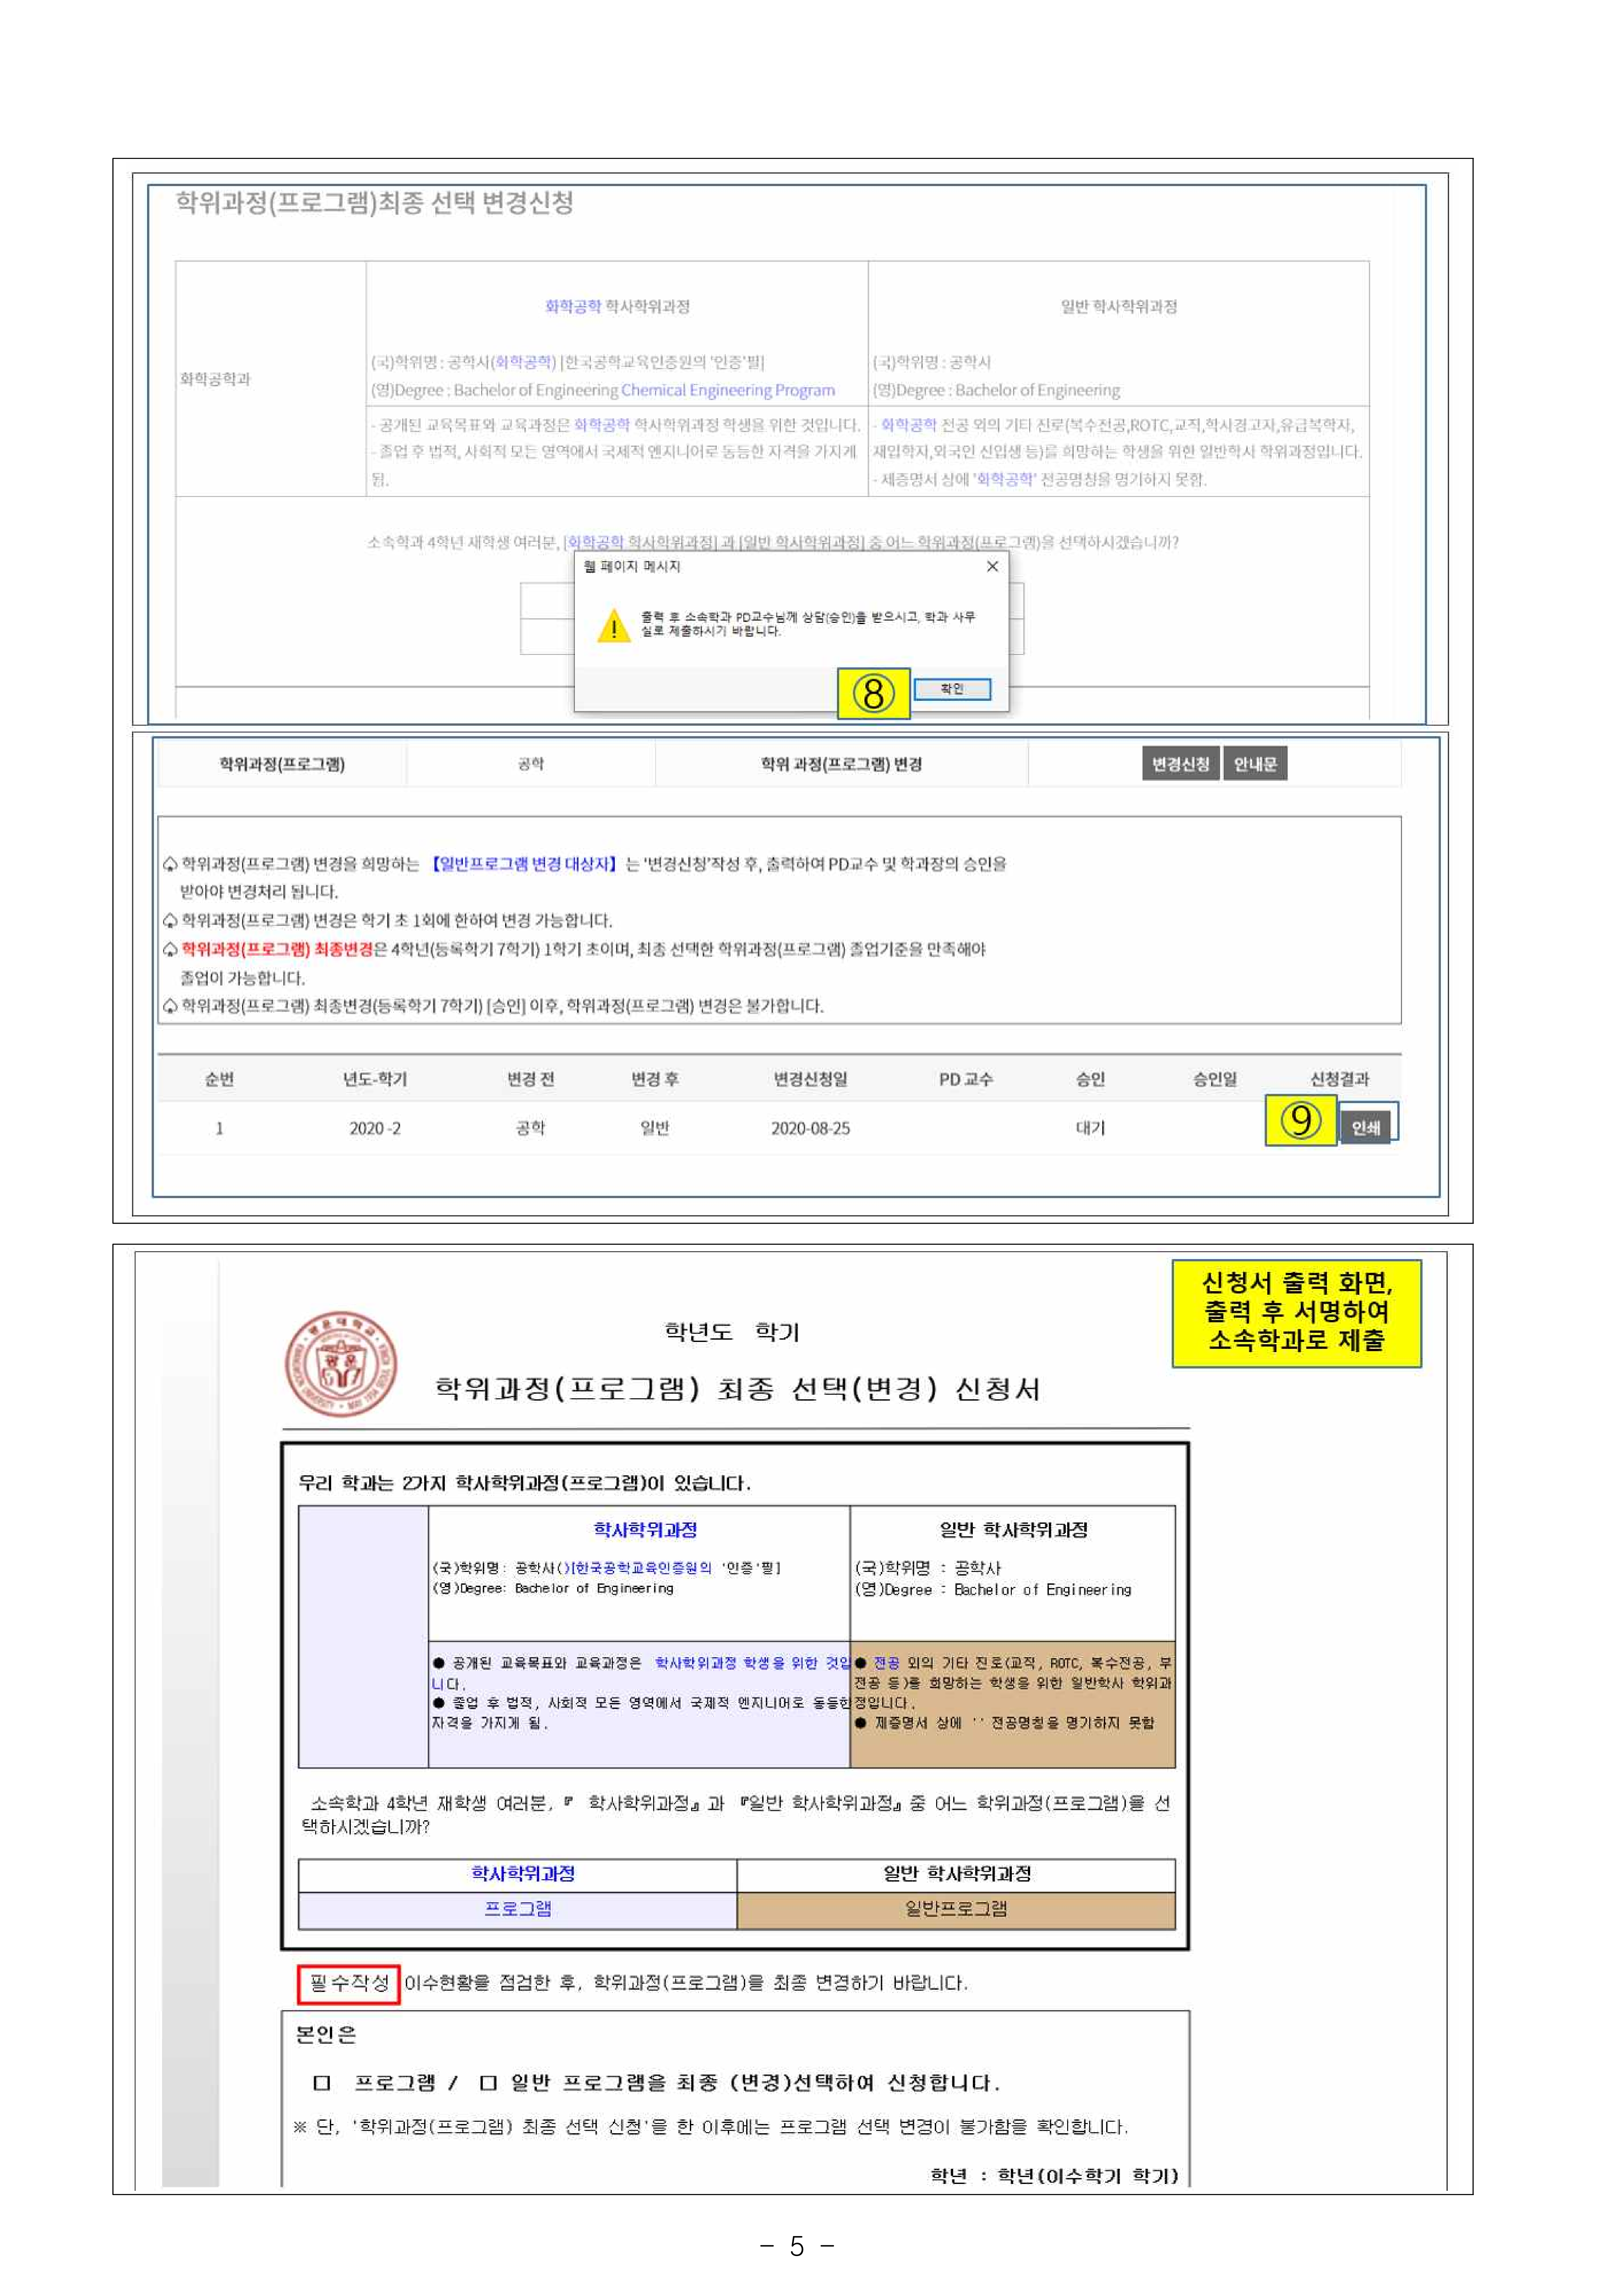Click the PD 교수 column header
This screenshot has width=1624, height=2296.
966,1079
